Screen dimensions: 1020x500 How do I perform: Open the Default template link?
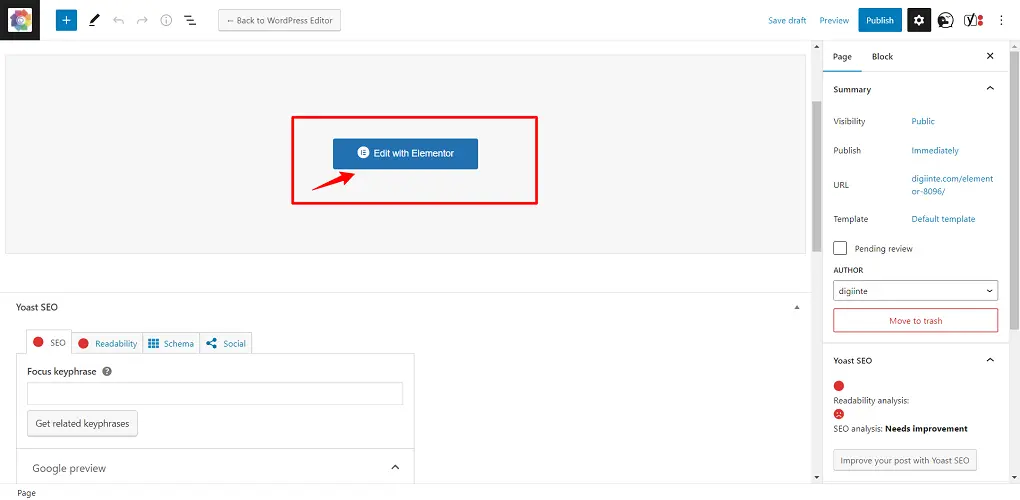pyautogui.click(x=943, y=219)
